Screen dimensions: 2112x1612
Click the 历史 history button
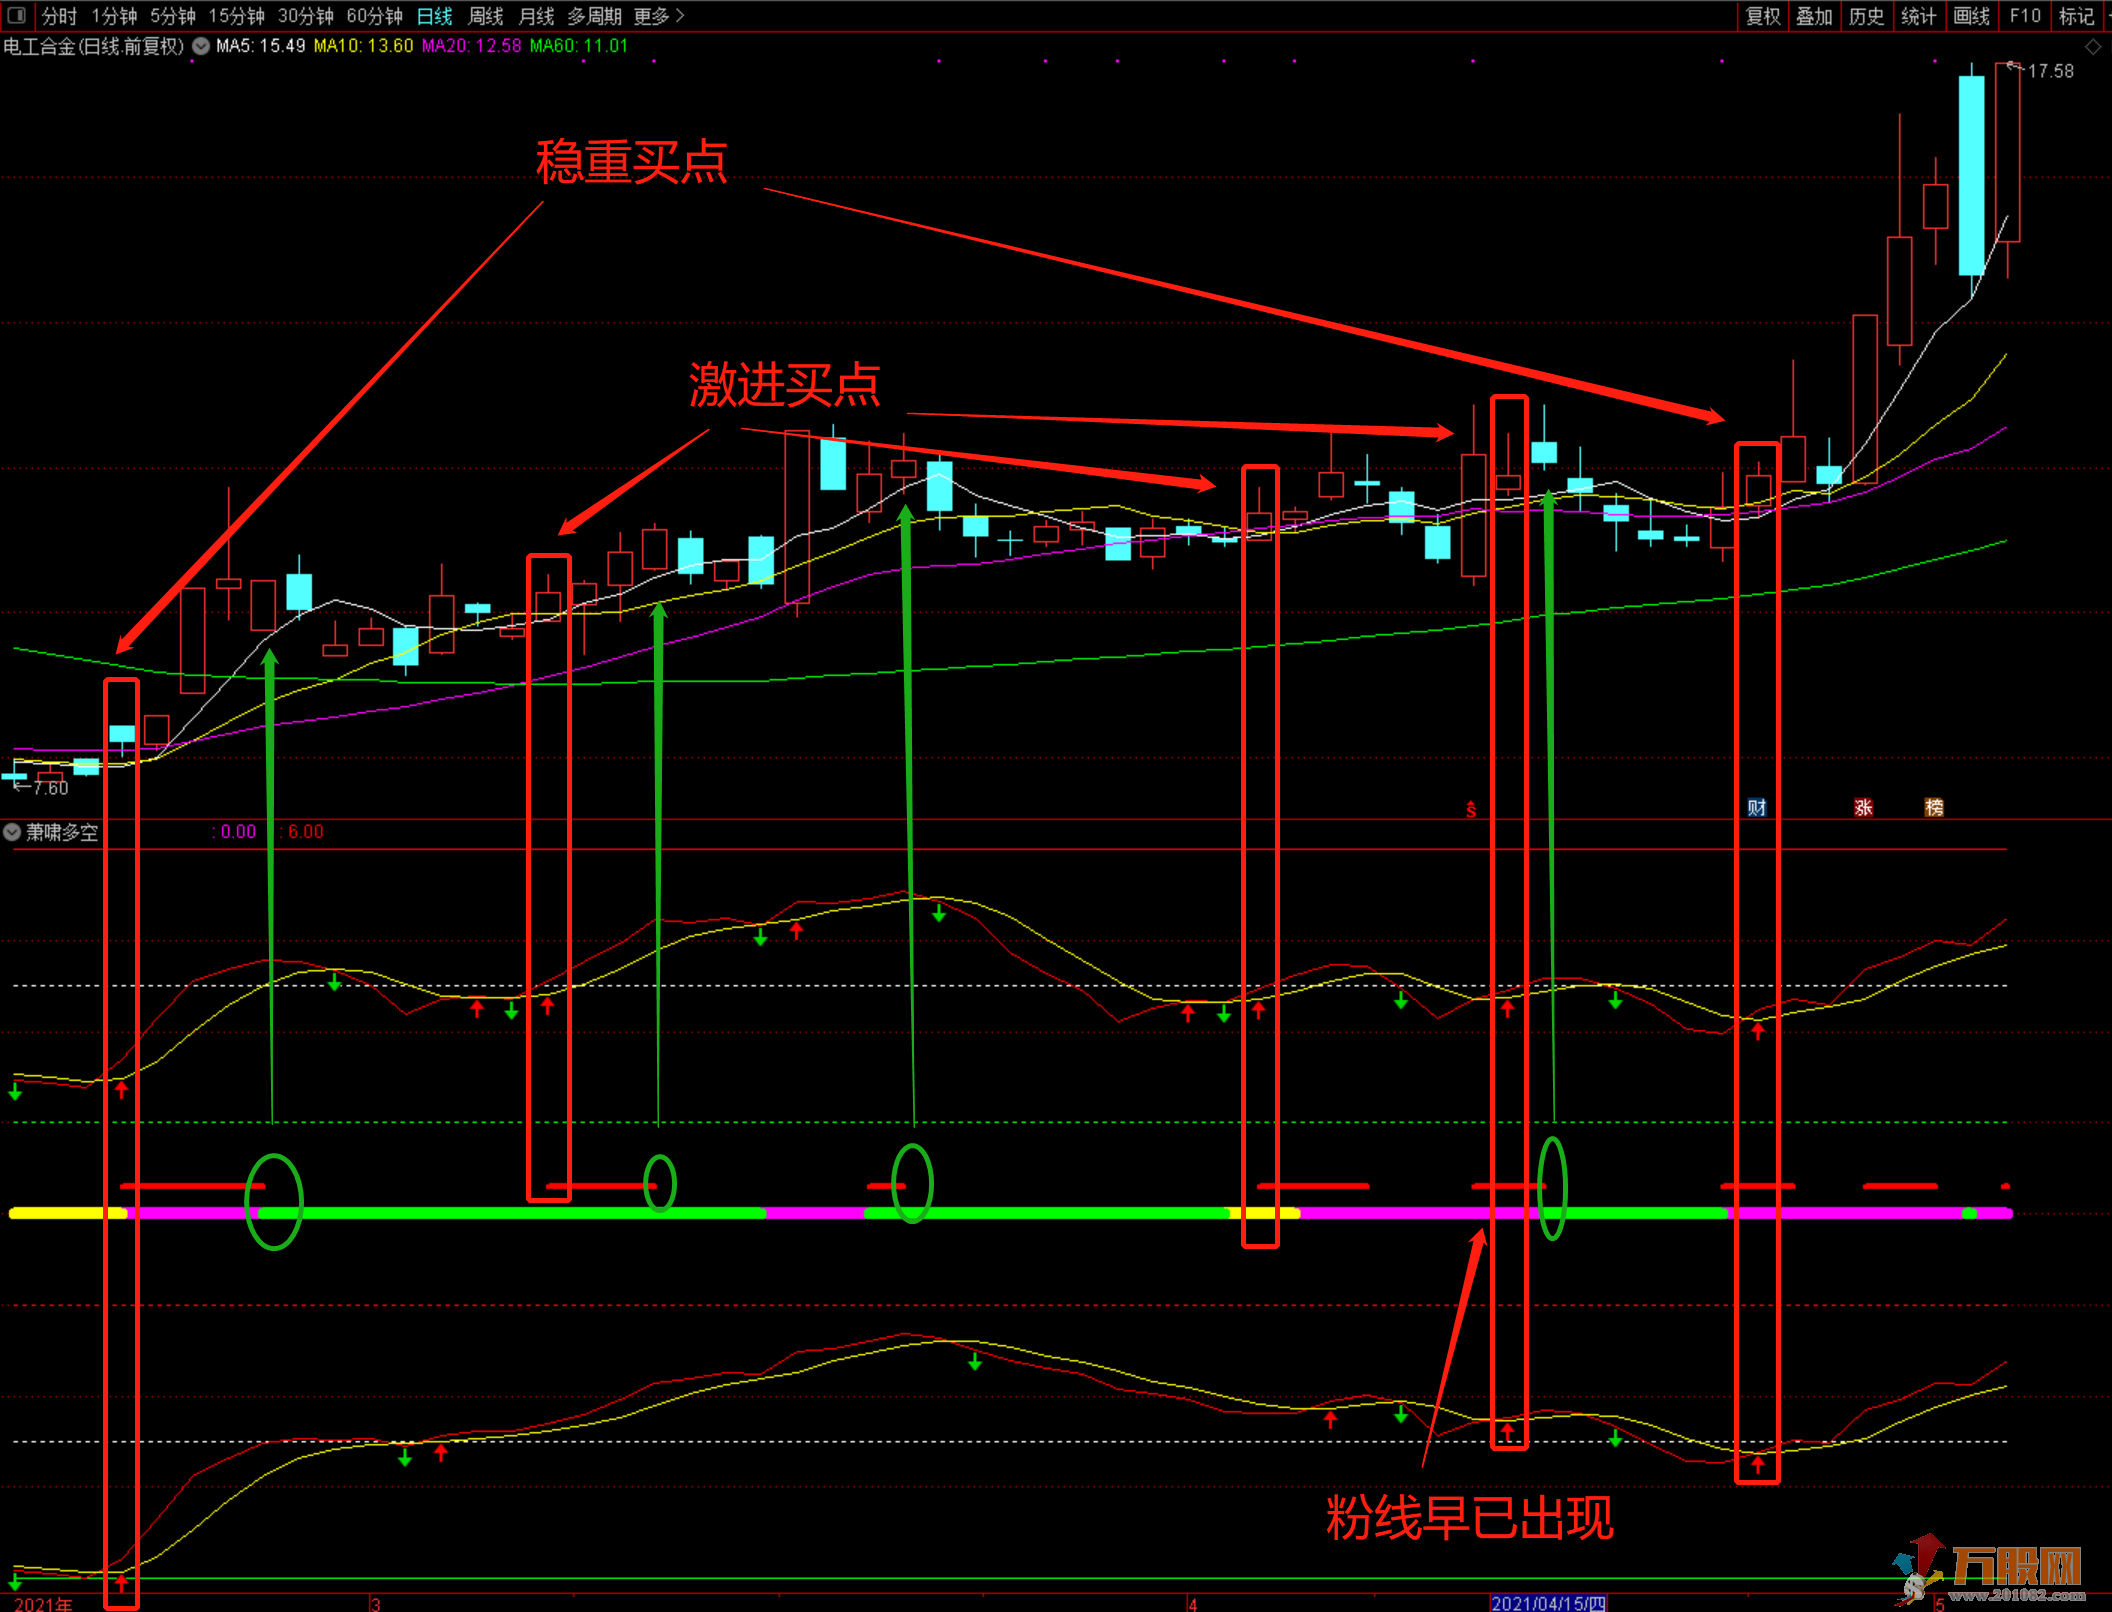tap(1866, 16)
